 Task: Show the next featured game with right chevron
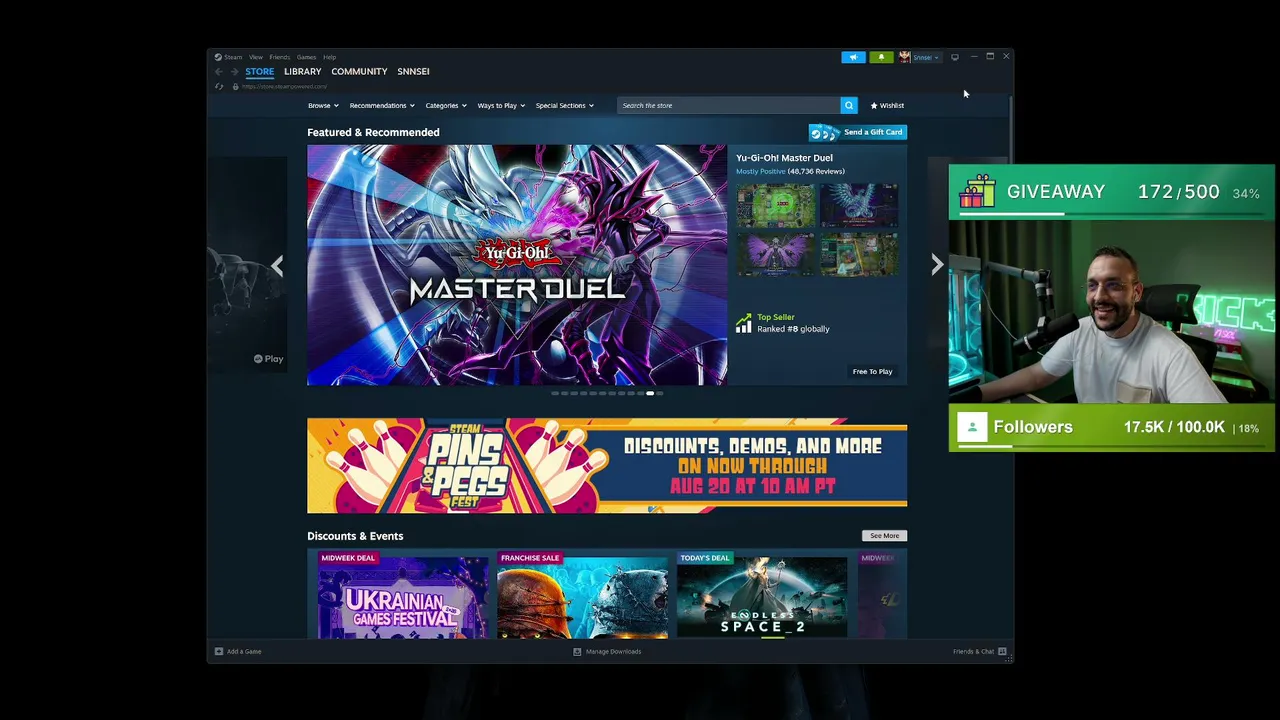937,265
